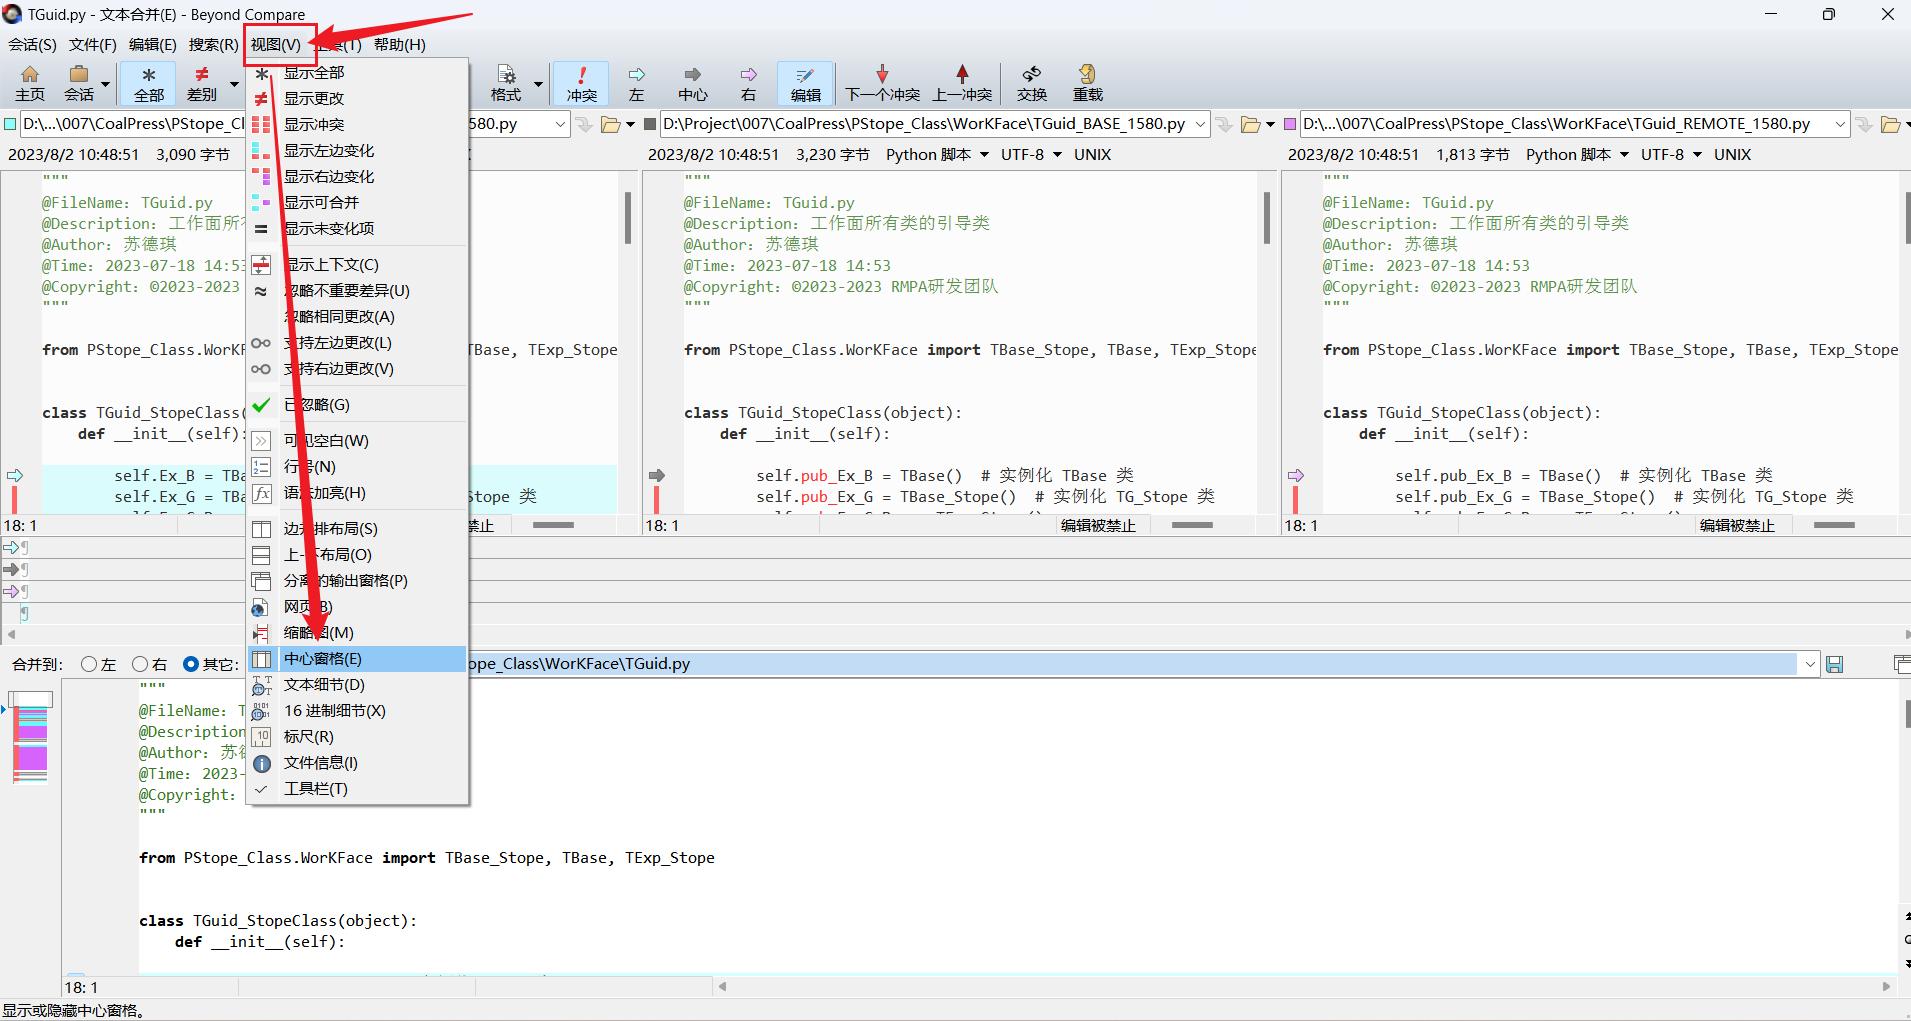1911x1021 pixels.
Task: Open the 搜索(R) menu
Action: point(213,45)
